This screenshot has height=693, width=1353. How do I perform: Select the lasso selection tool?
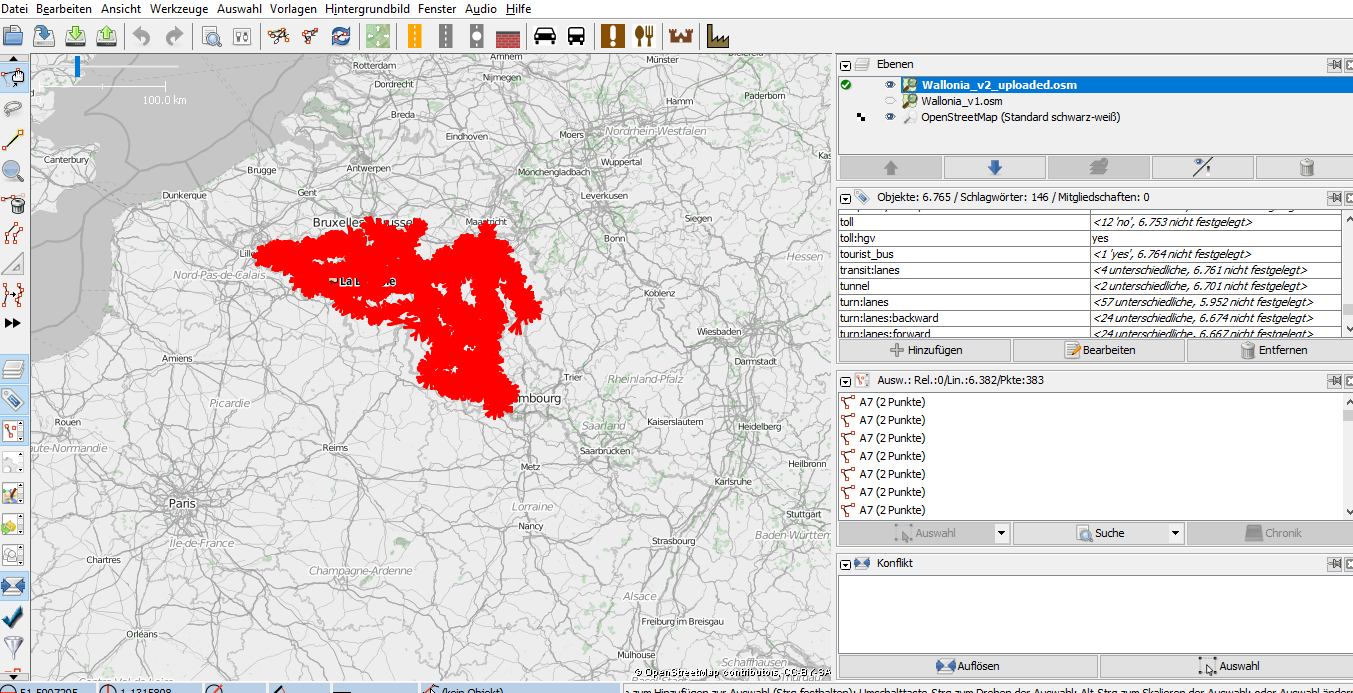tap(14, 108)
